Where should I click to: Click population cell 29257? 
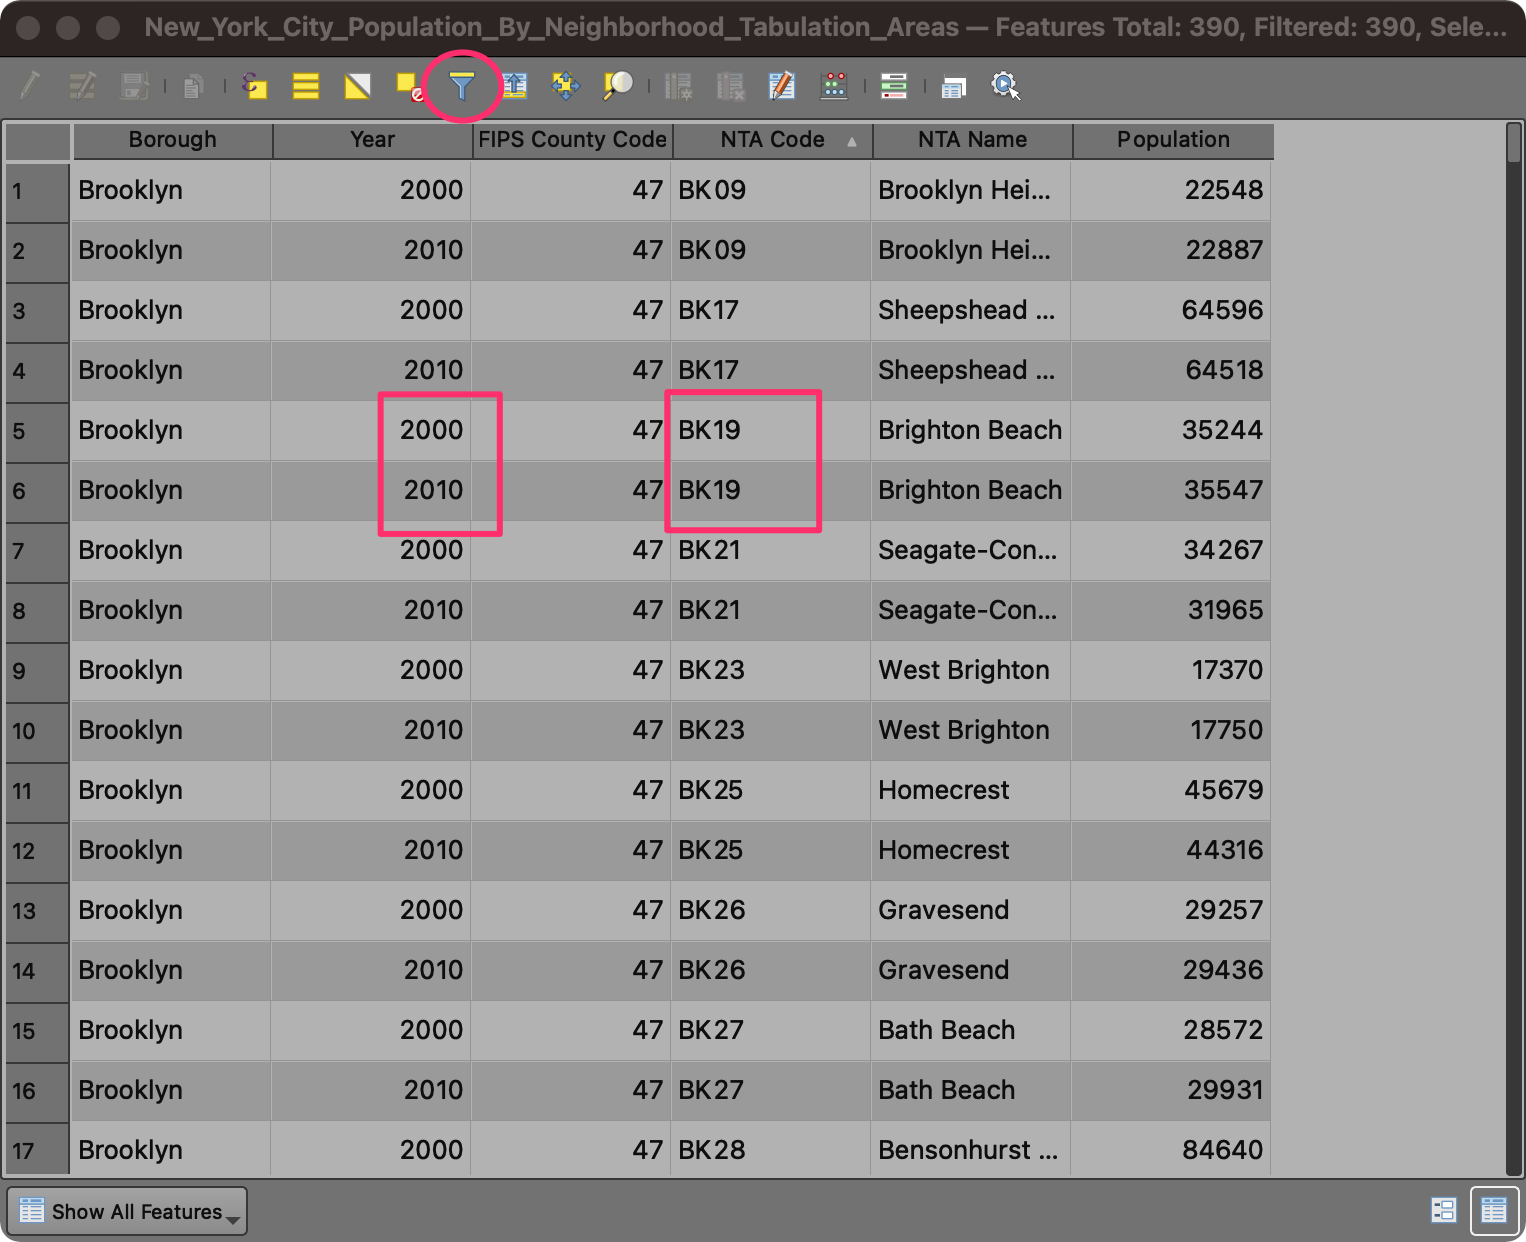[1171, 911]
